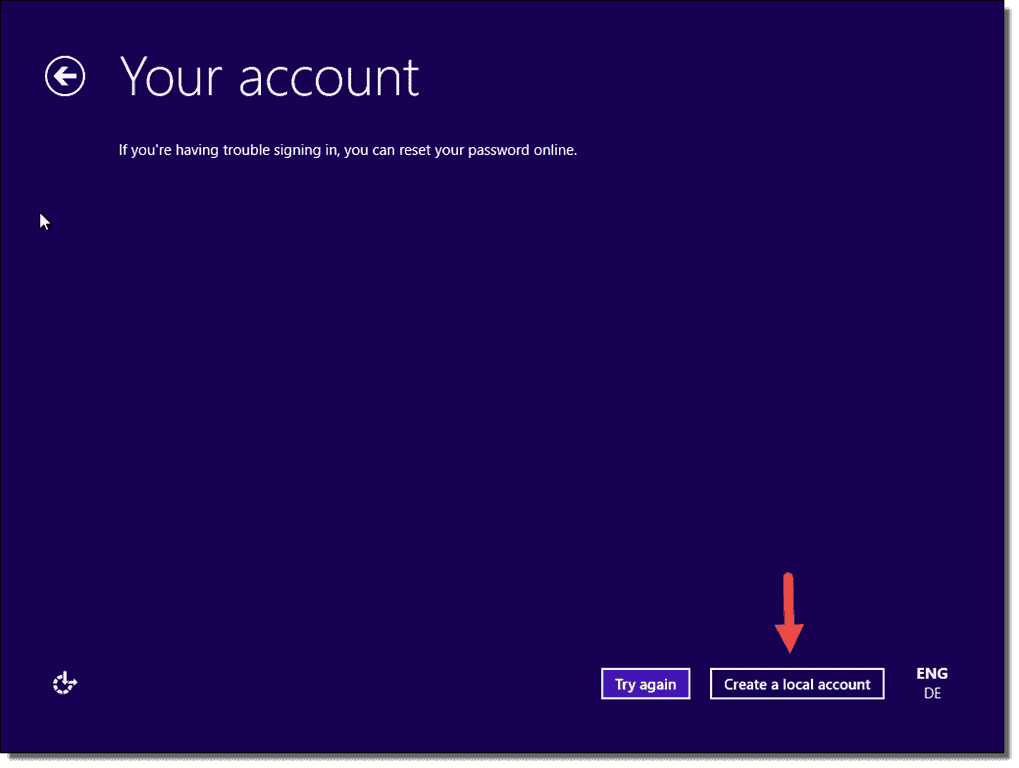Click the accessibility symbol in bottom corner
The image size is (1019, 768).
click(64, 683)
